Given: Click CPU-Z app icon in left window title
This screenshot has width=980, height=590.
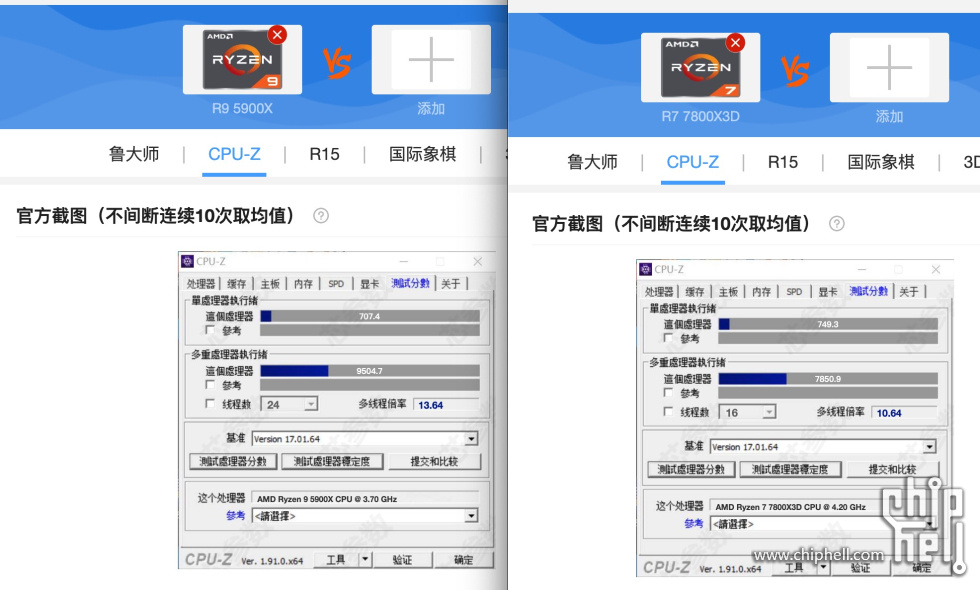Looking at the screenshot, I should click(x=188, y=261).
